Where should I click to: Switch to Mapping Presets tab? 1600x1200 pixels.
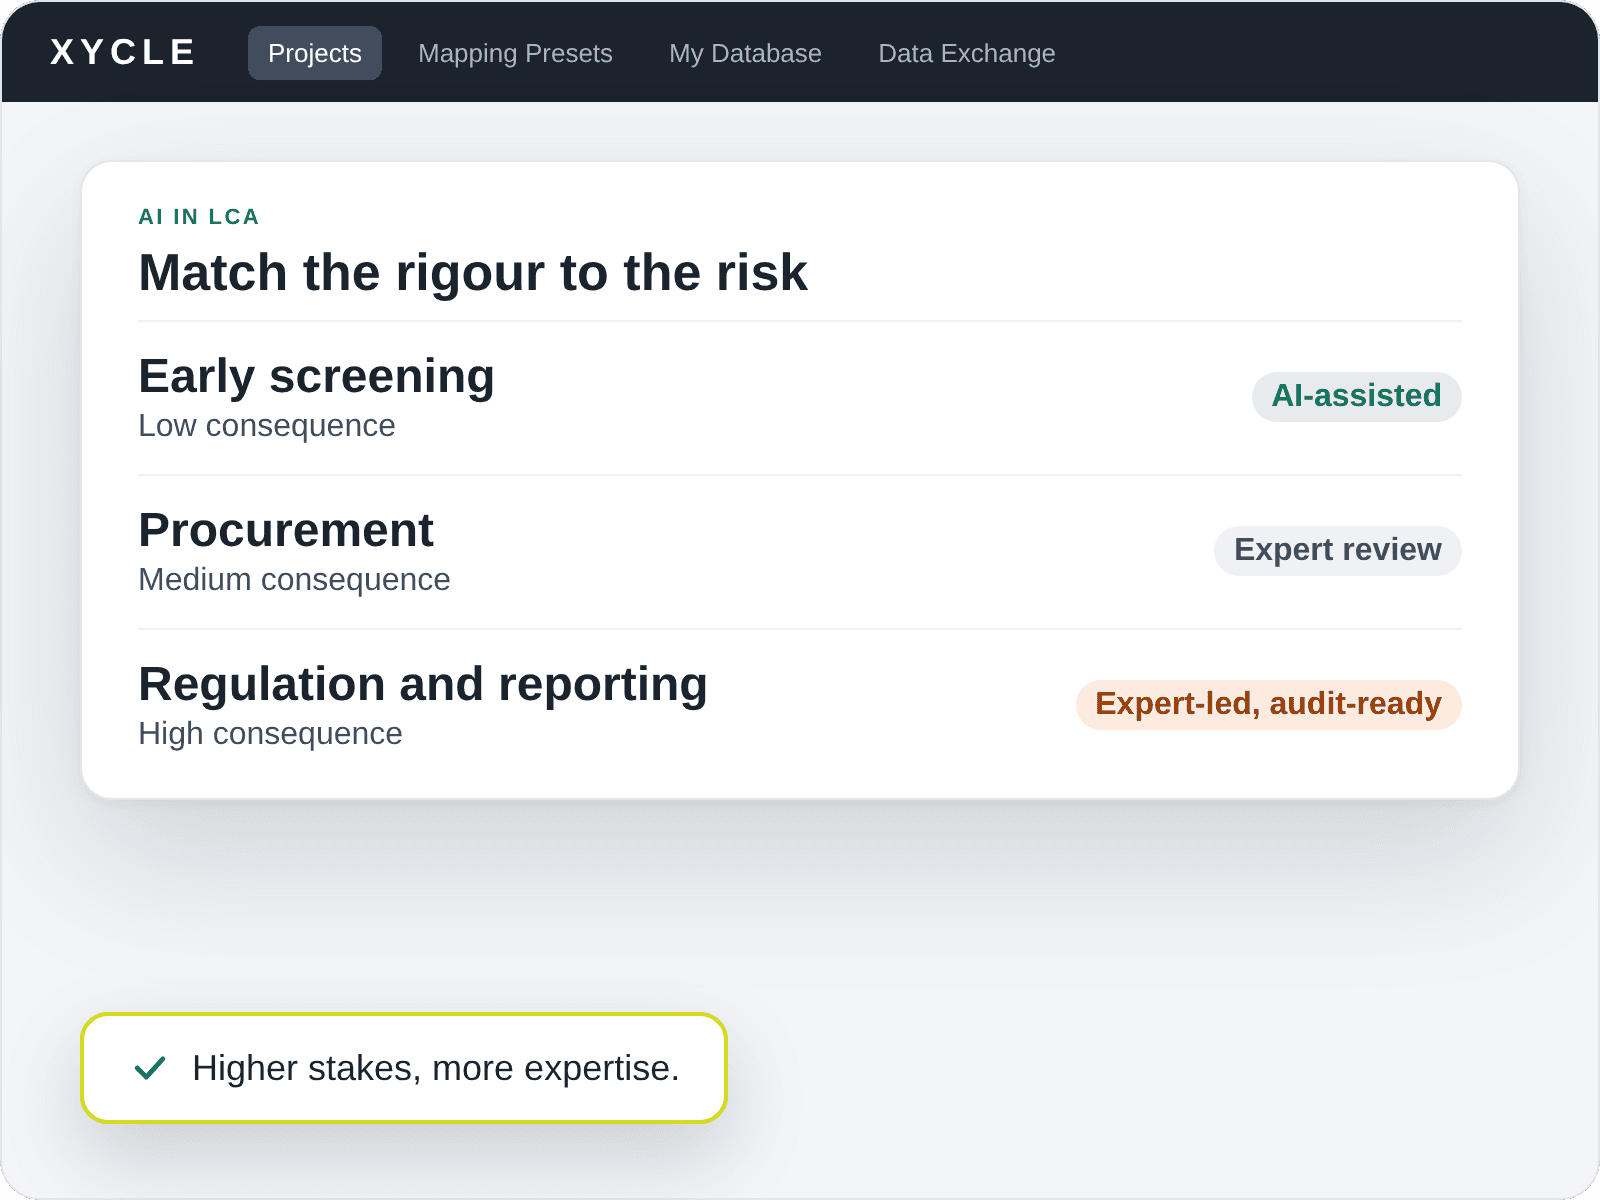(x=515, y=53)
